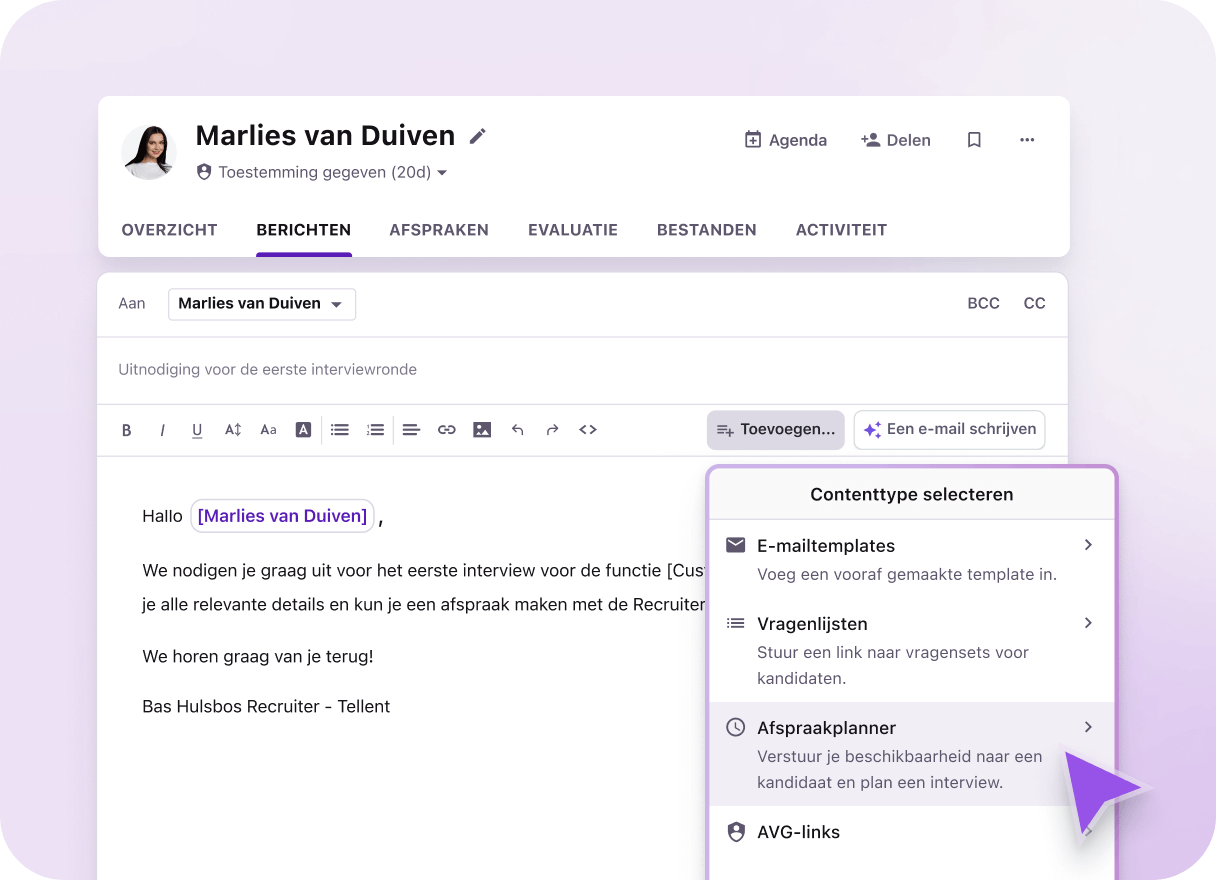Open the recipient dropdown showing Marlies van Duiven

click(262, 304)
